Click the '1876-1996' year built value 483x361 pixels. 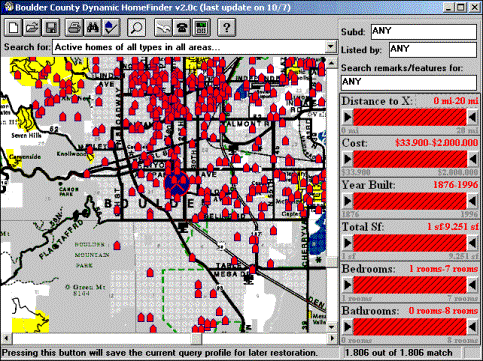coord(455,185)
